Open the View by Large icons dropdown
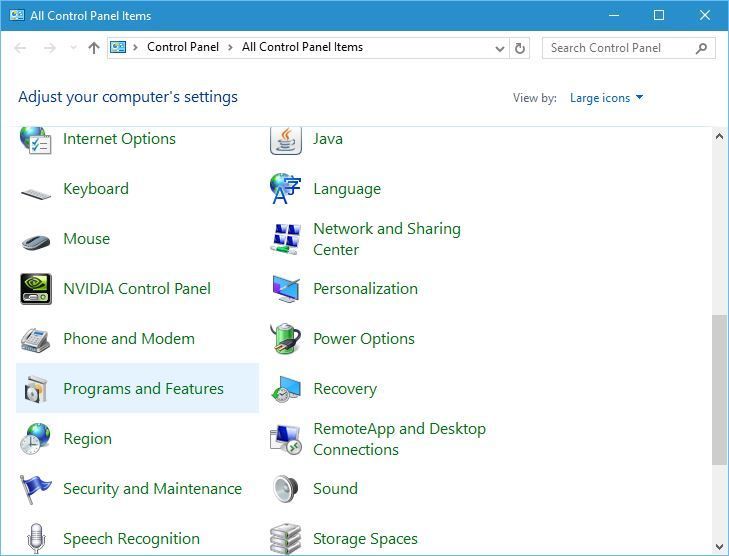Image resolution: width=729 pixels, height=556 pixels. click(x=607, y=98)
